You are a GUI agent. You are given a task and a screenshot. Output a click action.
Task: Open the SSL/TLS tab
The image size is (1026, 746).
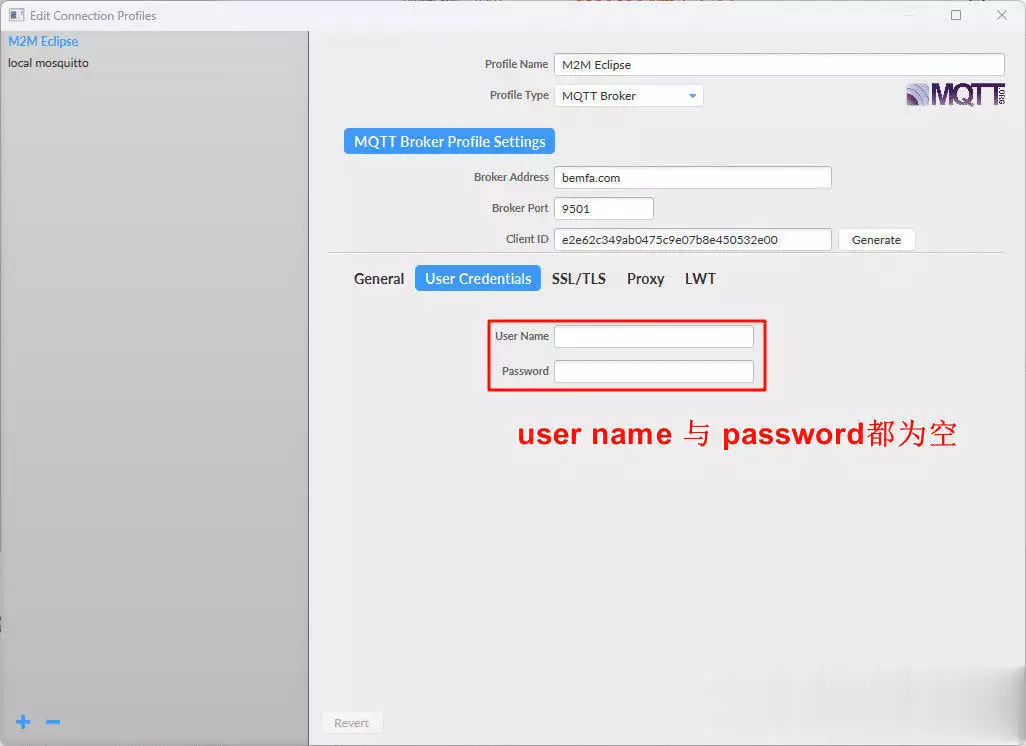578,279
